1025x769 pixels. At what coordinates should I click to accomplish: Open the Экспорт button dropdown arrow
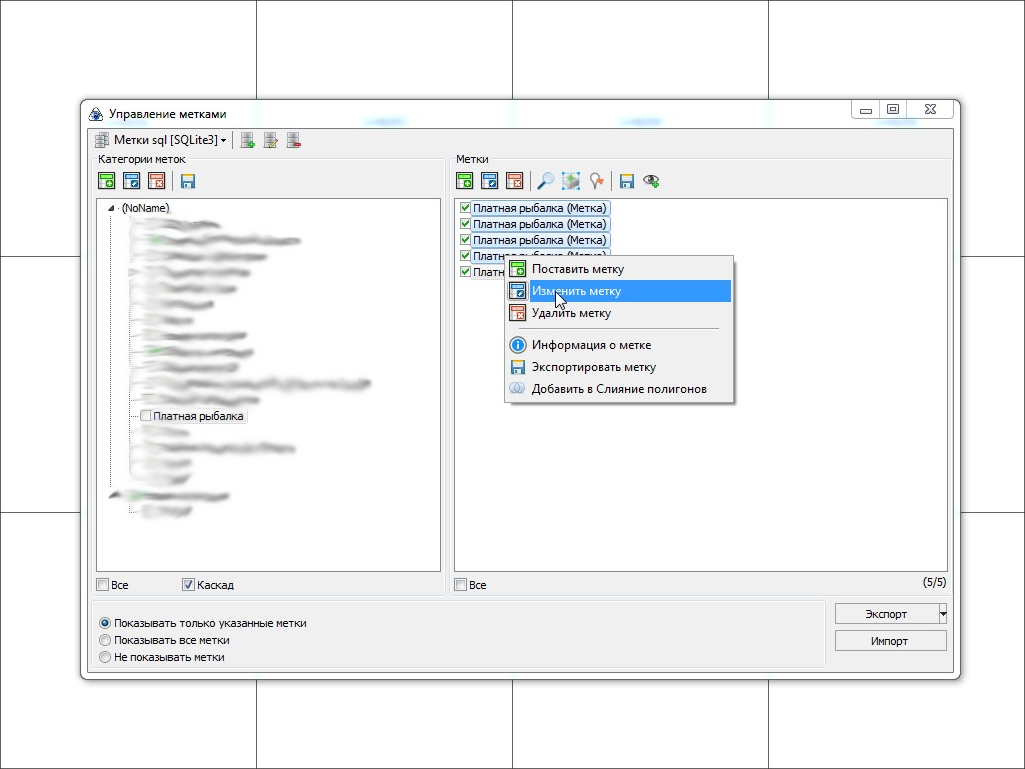pos(942,614)
